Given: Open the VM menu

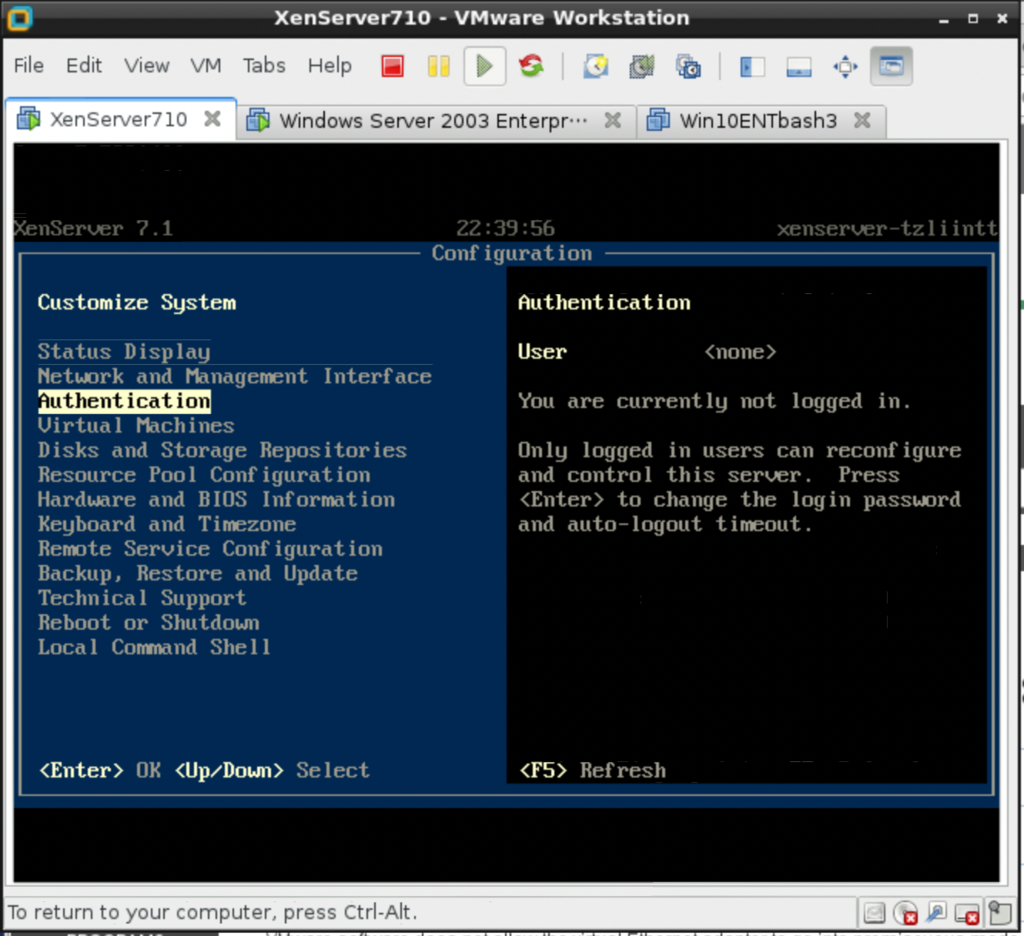Looking at the screenshot, I should [x=206, y=65].
